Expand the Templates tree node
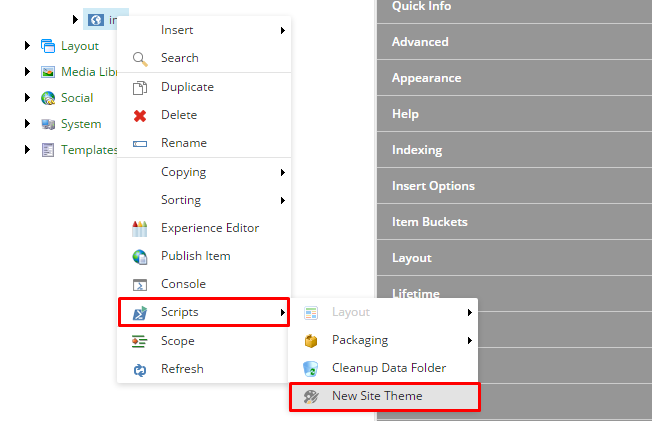Screen dimensions: 652x421 [27, 149]
